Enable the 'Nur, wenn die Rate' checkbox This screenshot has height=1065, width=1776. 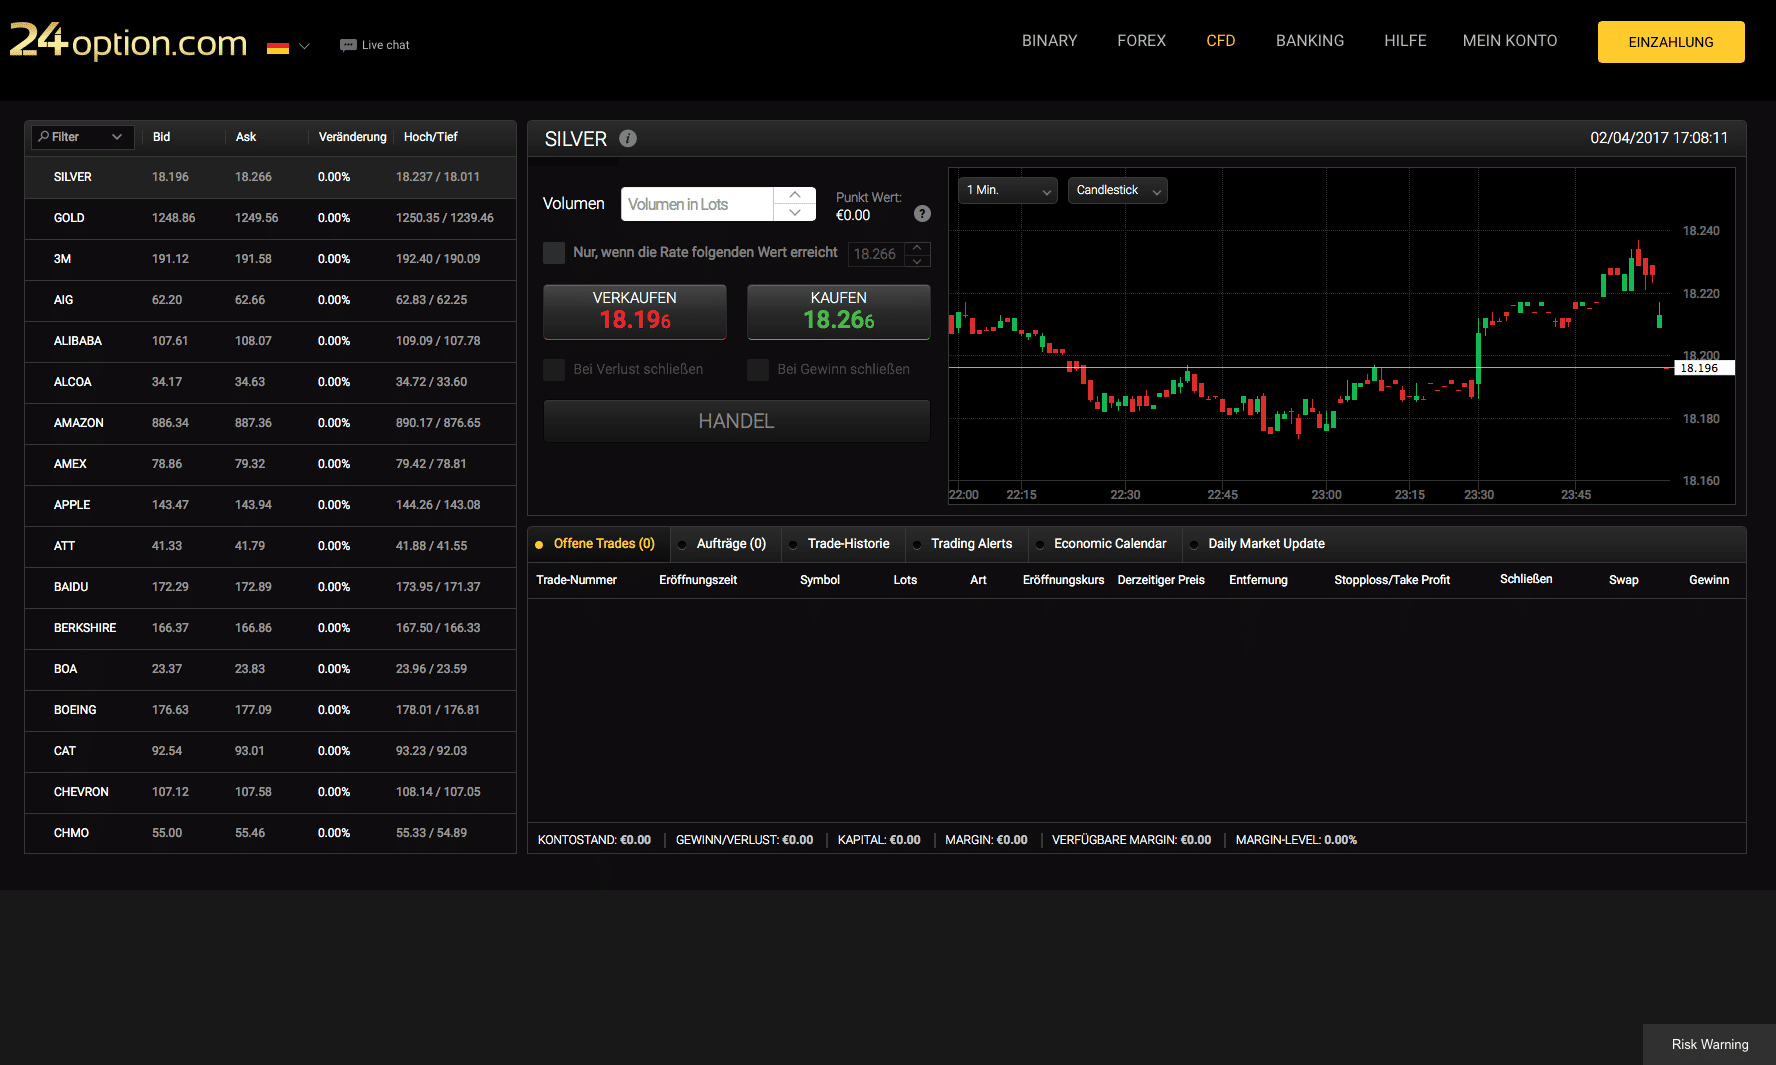pyautogui.click(x=554, y=253)
